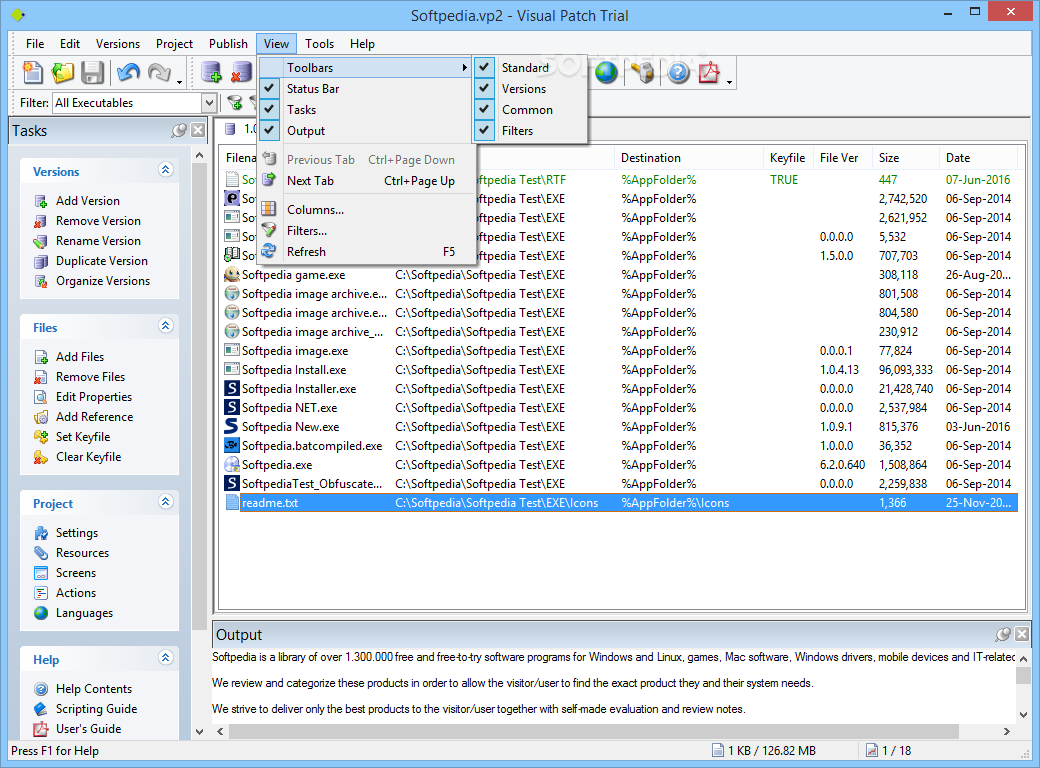Click the Open Project folder icon

tap(63, 72)
